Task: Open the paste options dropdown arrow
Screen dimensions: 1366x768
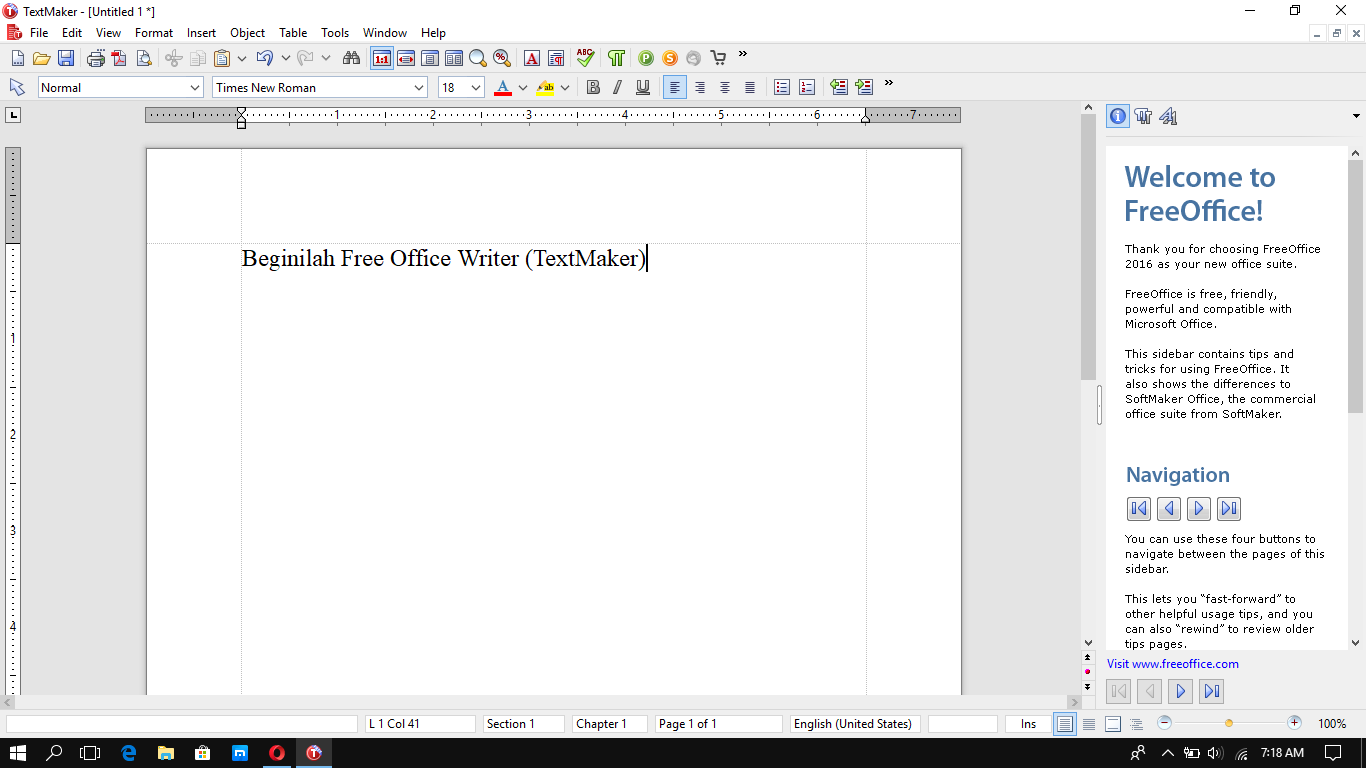Action: (243, 58)
